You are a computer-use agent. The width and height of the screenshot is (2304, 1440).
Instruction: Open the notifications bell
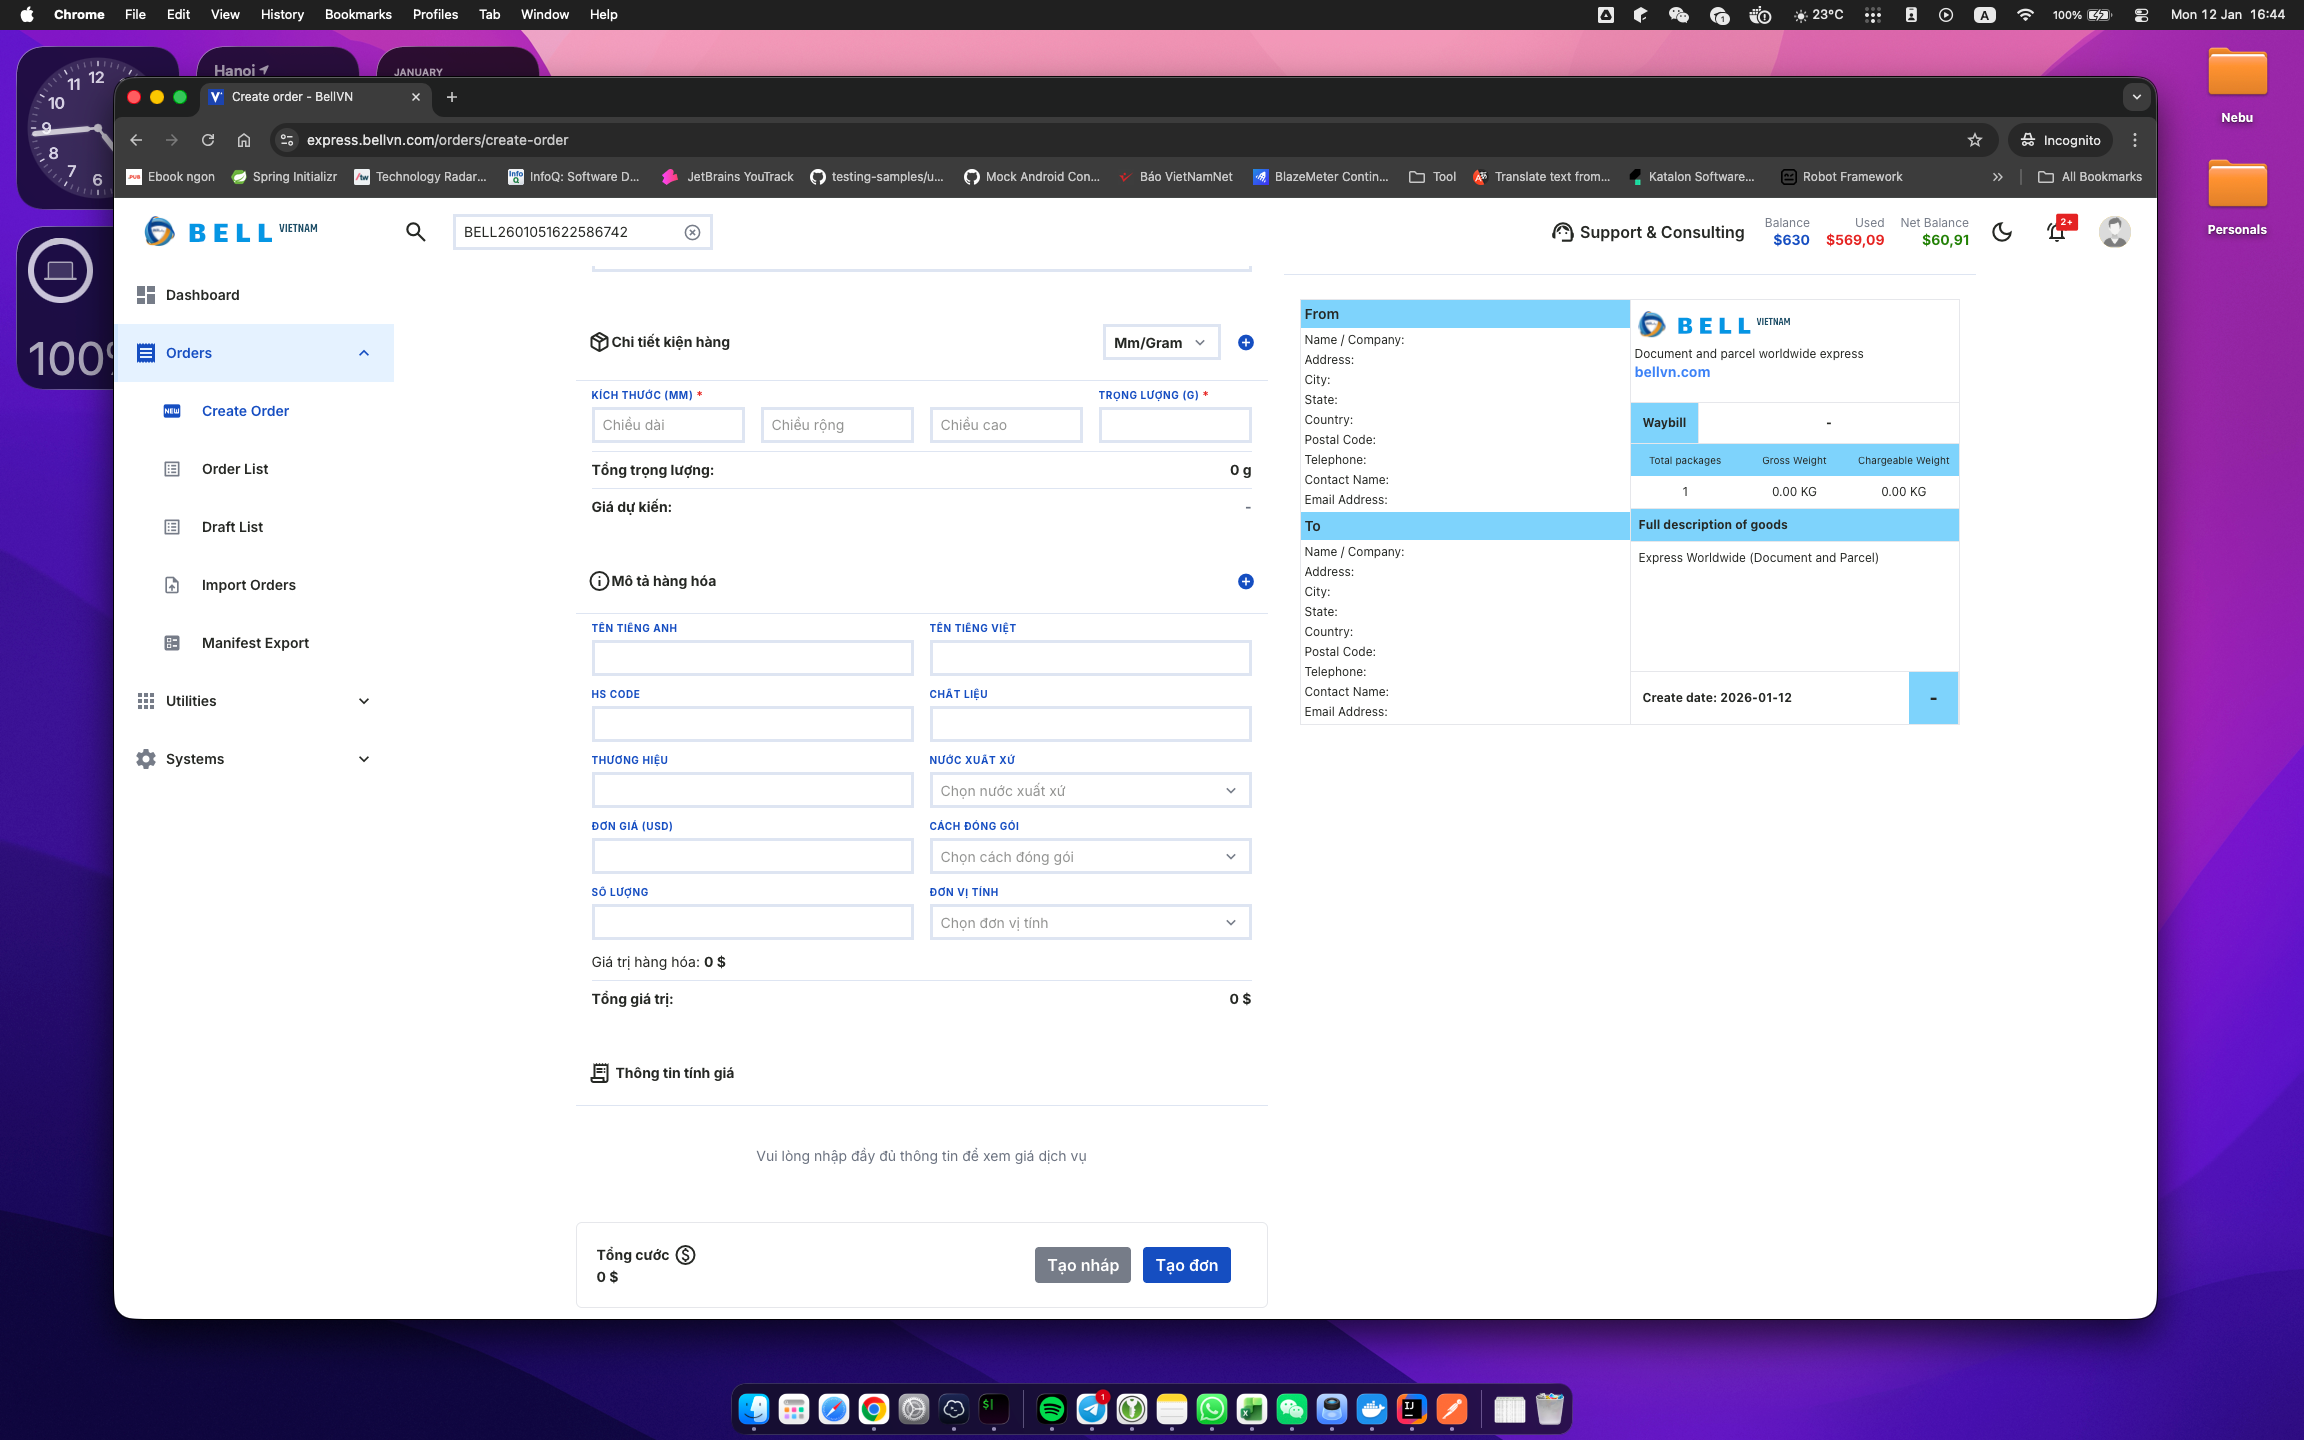[2056, 233]
